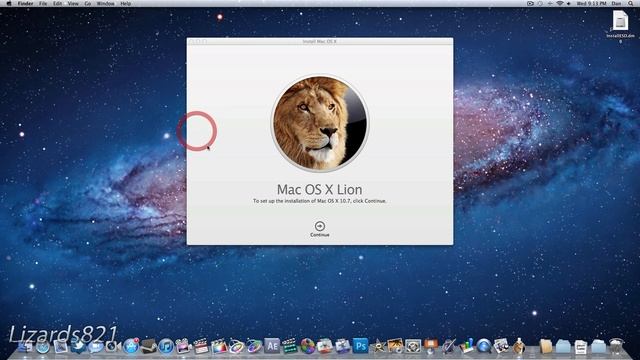Open the Edit menu
Screen dimensions: 640x360
pyautogui.click(x=58, y=3)
